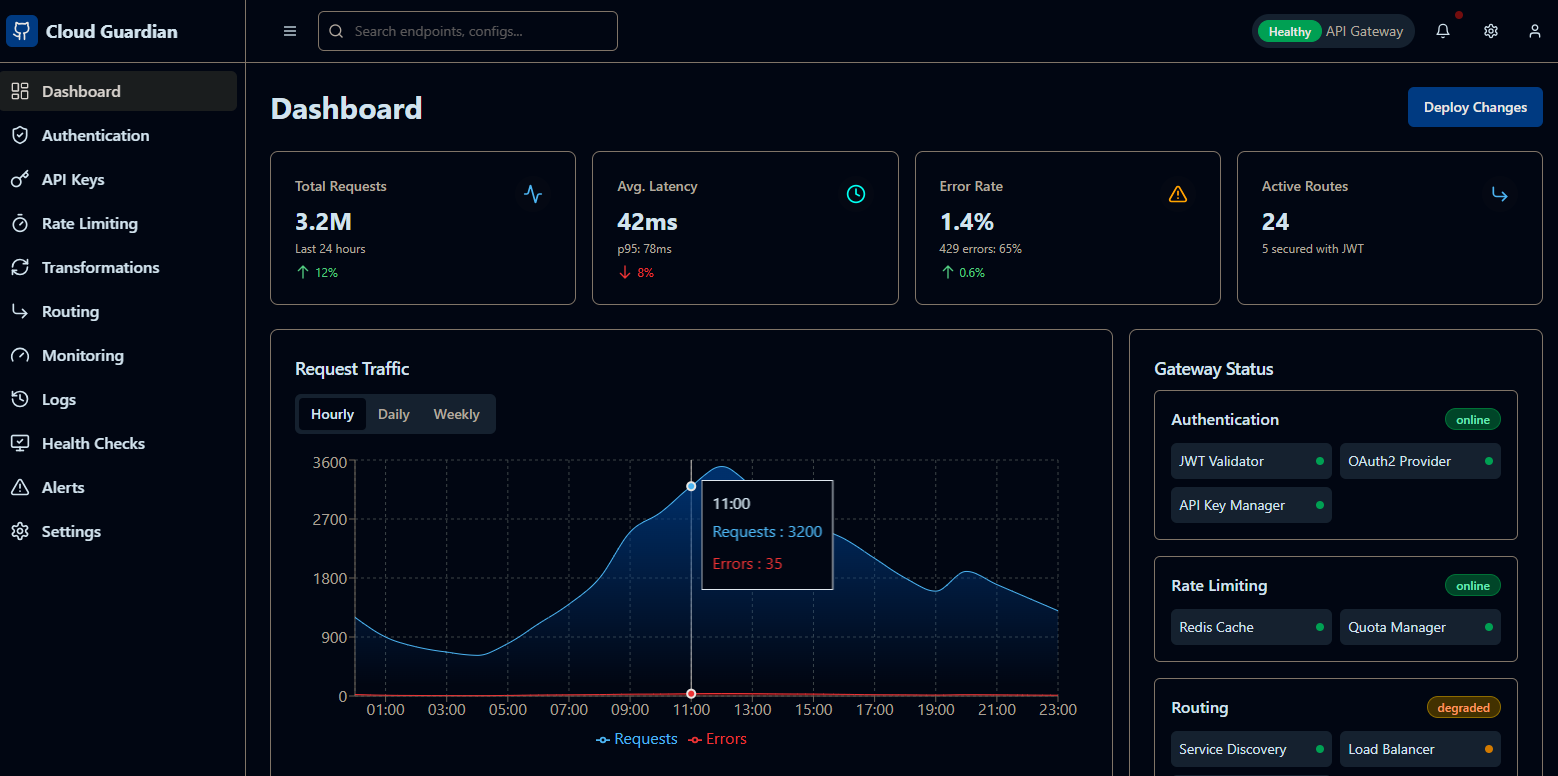Click the Alerts triangle icon in the sidebar
Screen dimensions: 1558x776
(20, 487)
